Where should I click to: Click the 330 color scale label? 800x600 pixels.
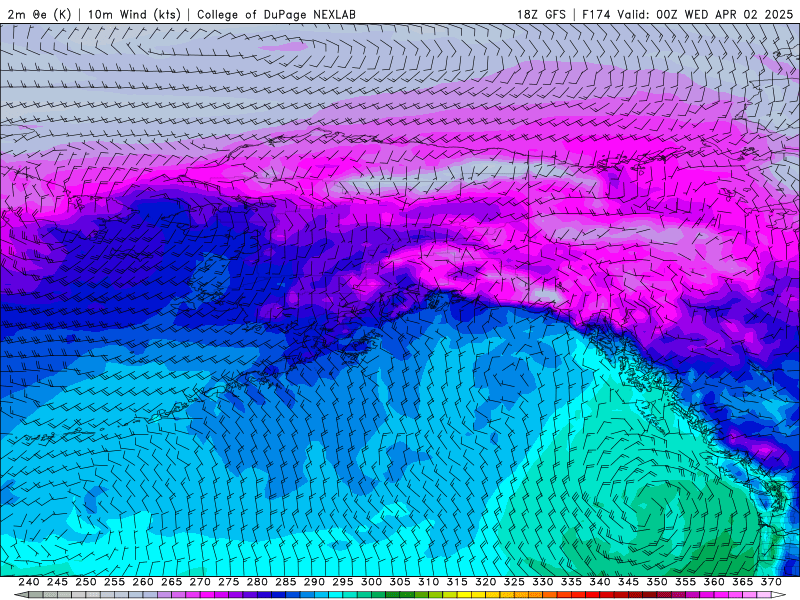(543, 582)
